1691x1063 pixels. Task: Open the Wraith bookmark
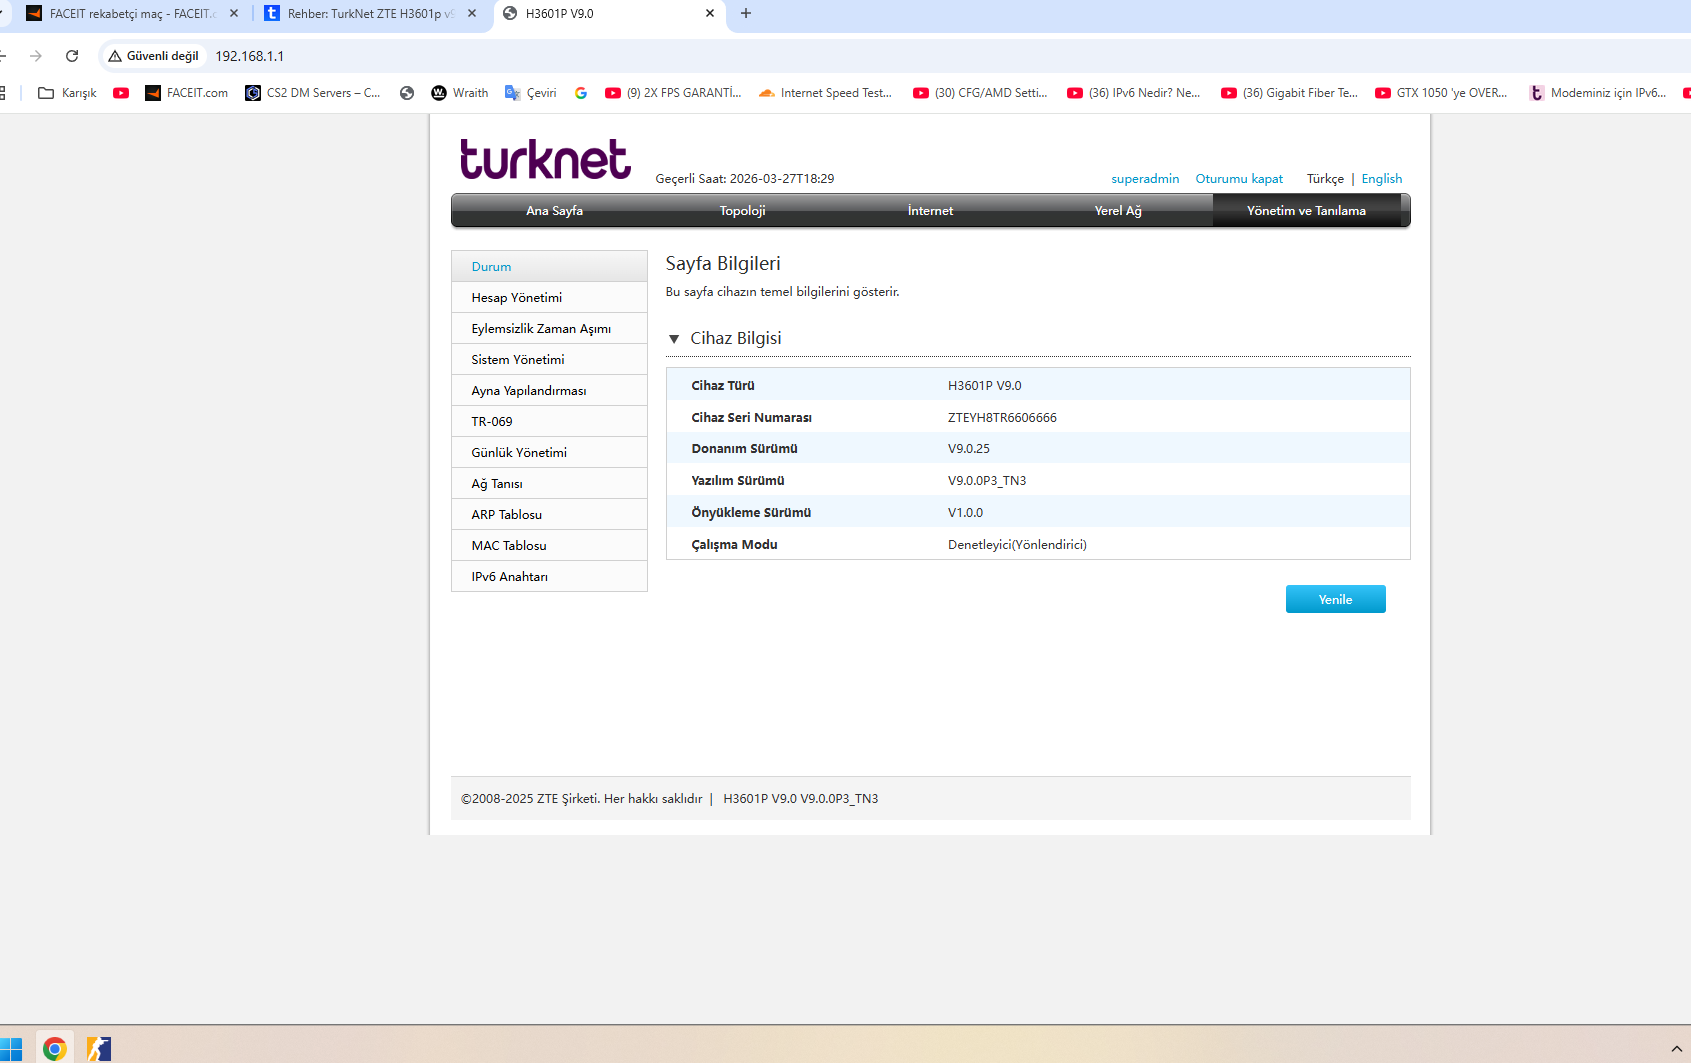460,93
